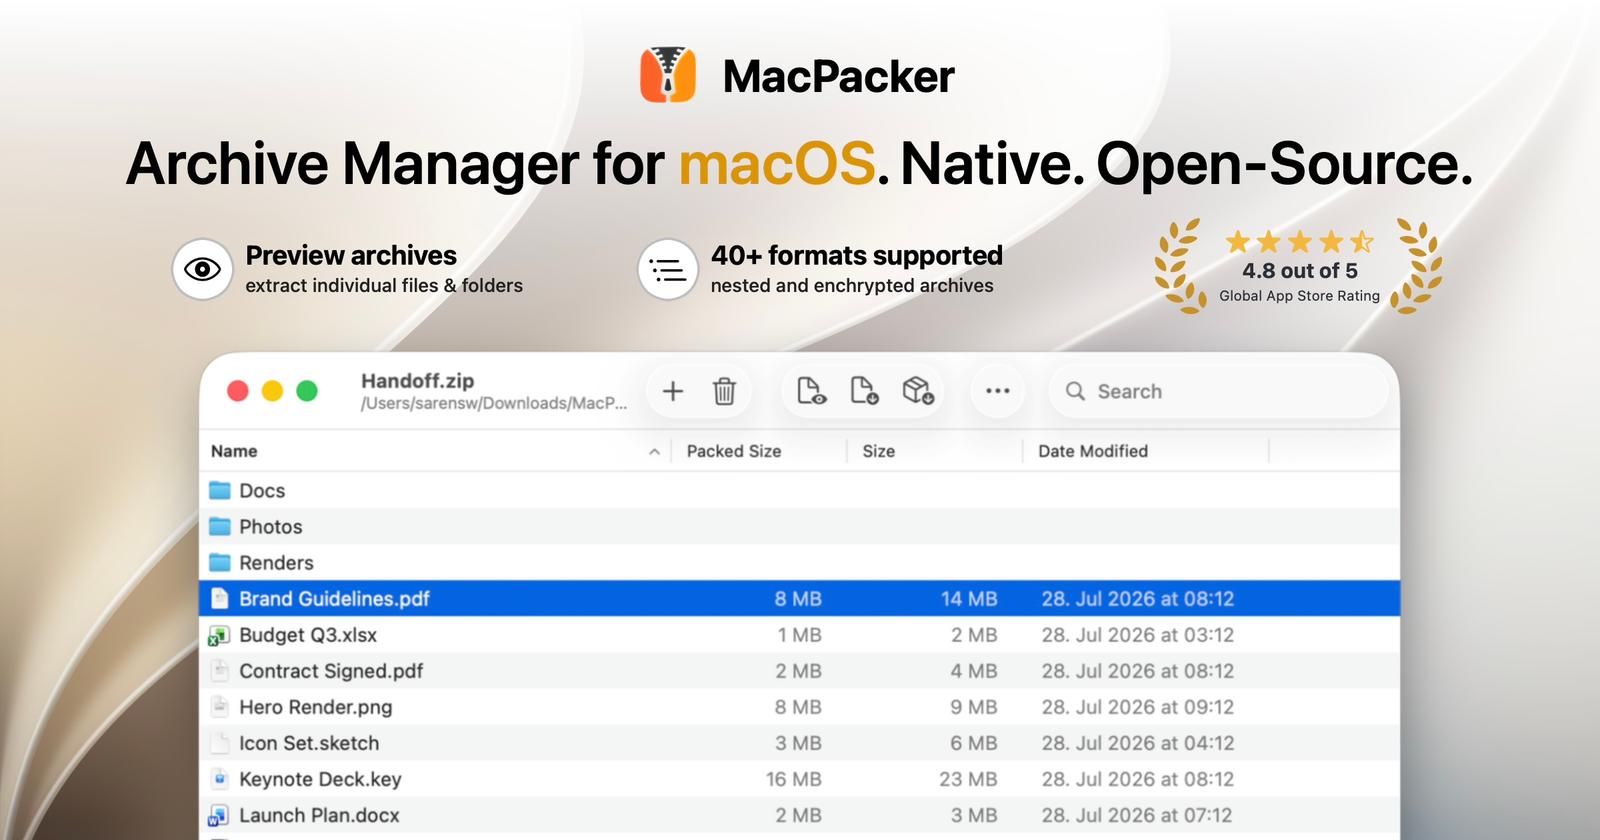
Task: Minimize the window with the yellow button
Action: (272, 391)
